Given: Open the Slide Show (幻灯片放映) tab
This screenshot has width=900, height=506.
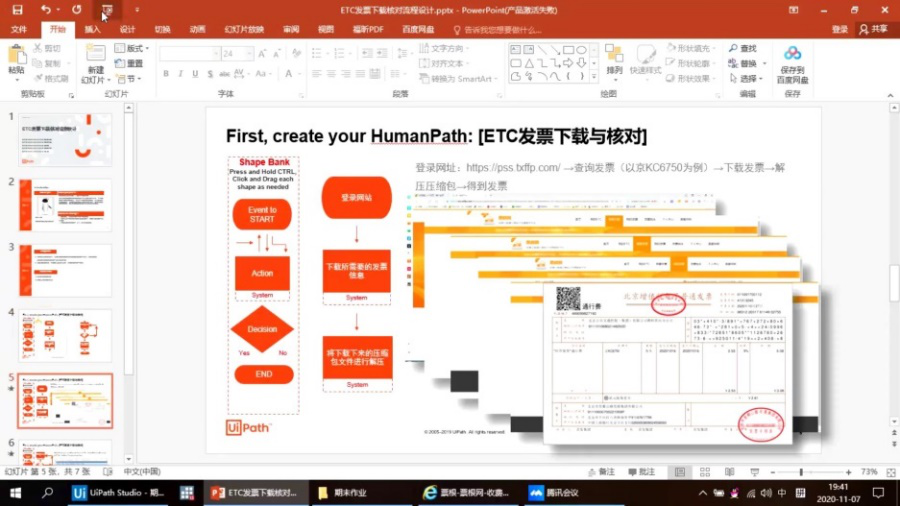Looking at the screenshot, I should pyautogui.click(x=244, y=29).
